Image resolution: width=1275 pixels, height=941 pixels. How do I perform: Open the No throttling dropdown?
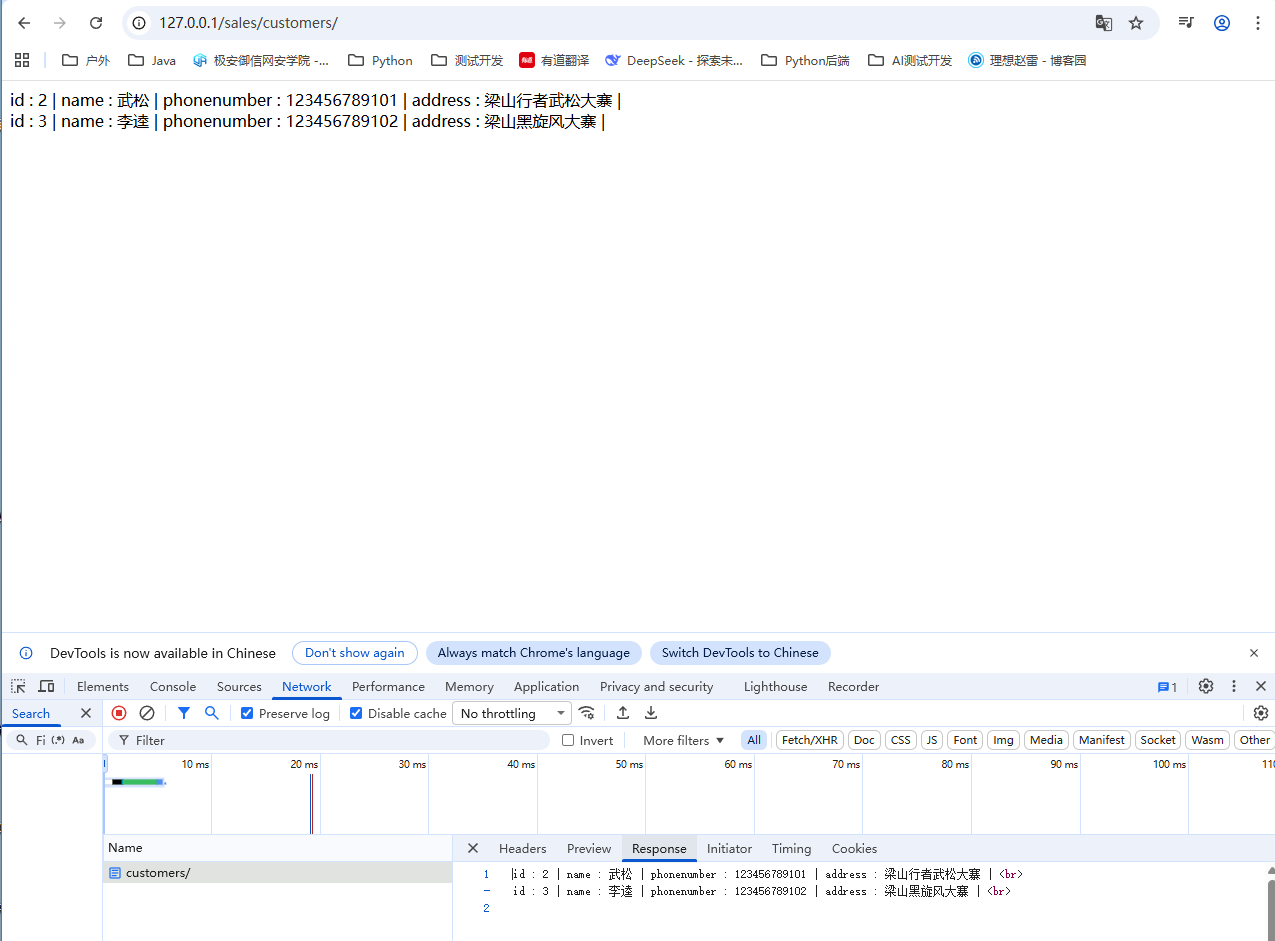pyautogui.click(x=513, y=713)
